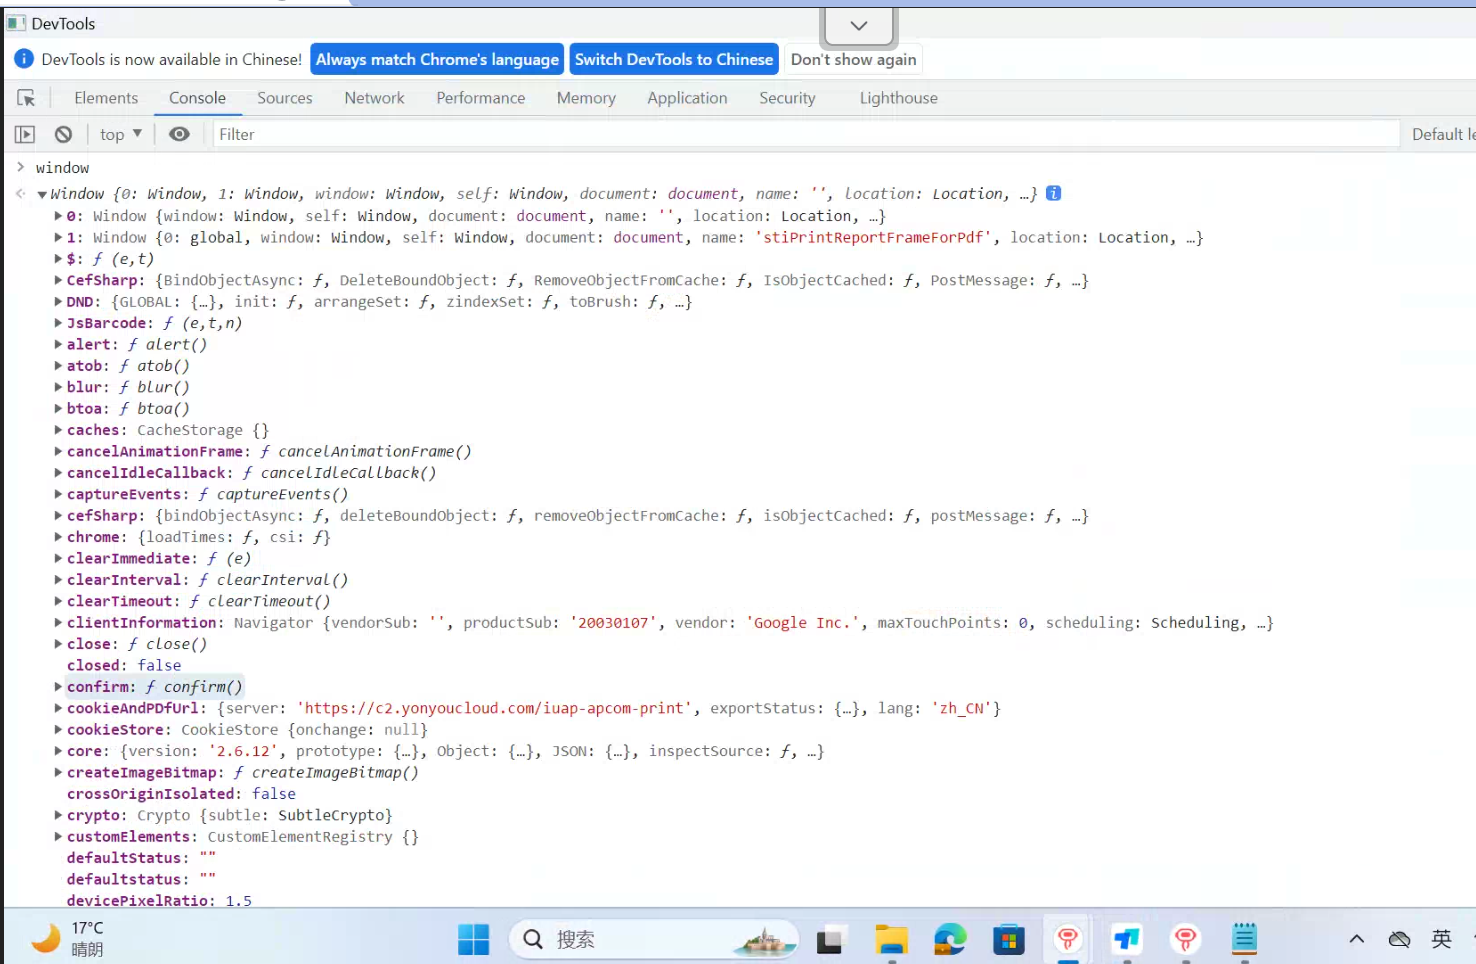Open File Explorer from the taskbar
Viewport: 1476px width, 964px height.
pos(891,939)
